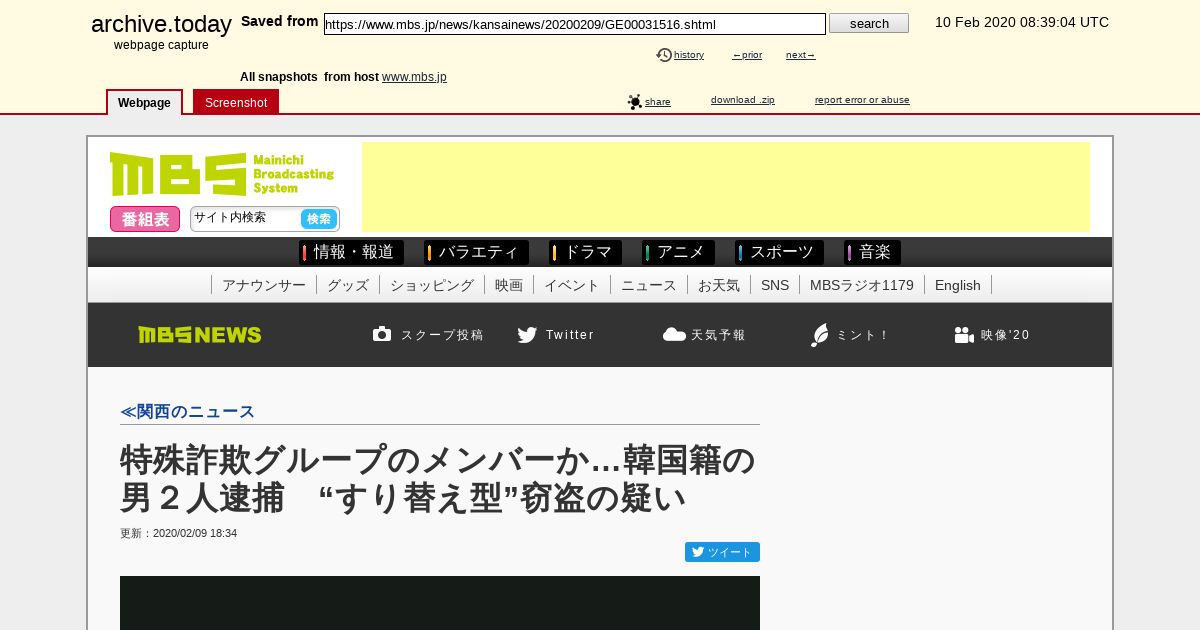Download the .zip archive
The width and height of the screenshot is (1200, 630).
coord(743,100)
